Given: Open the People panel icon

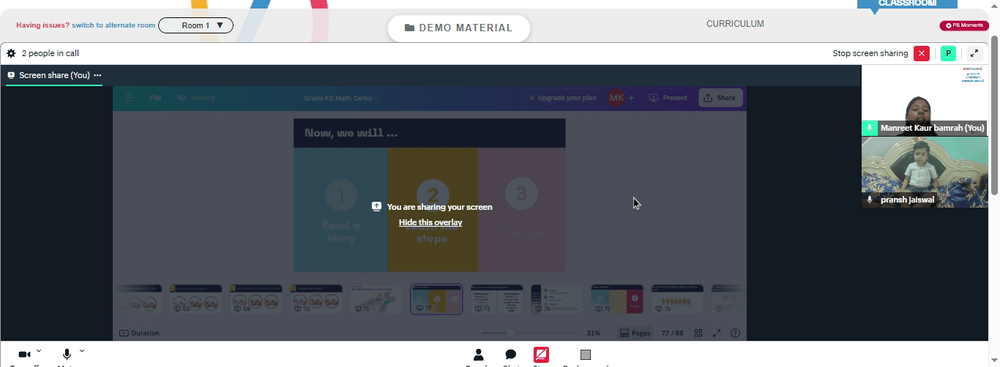Looking at the screenshot, I should [x=478, y=355].
